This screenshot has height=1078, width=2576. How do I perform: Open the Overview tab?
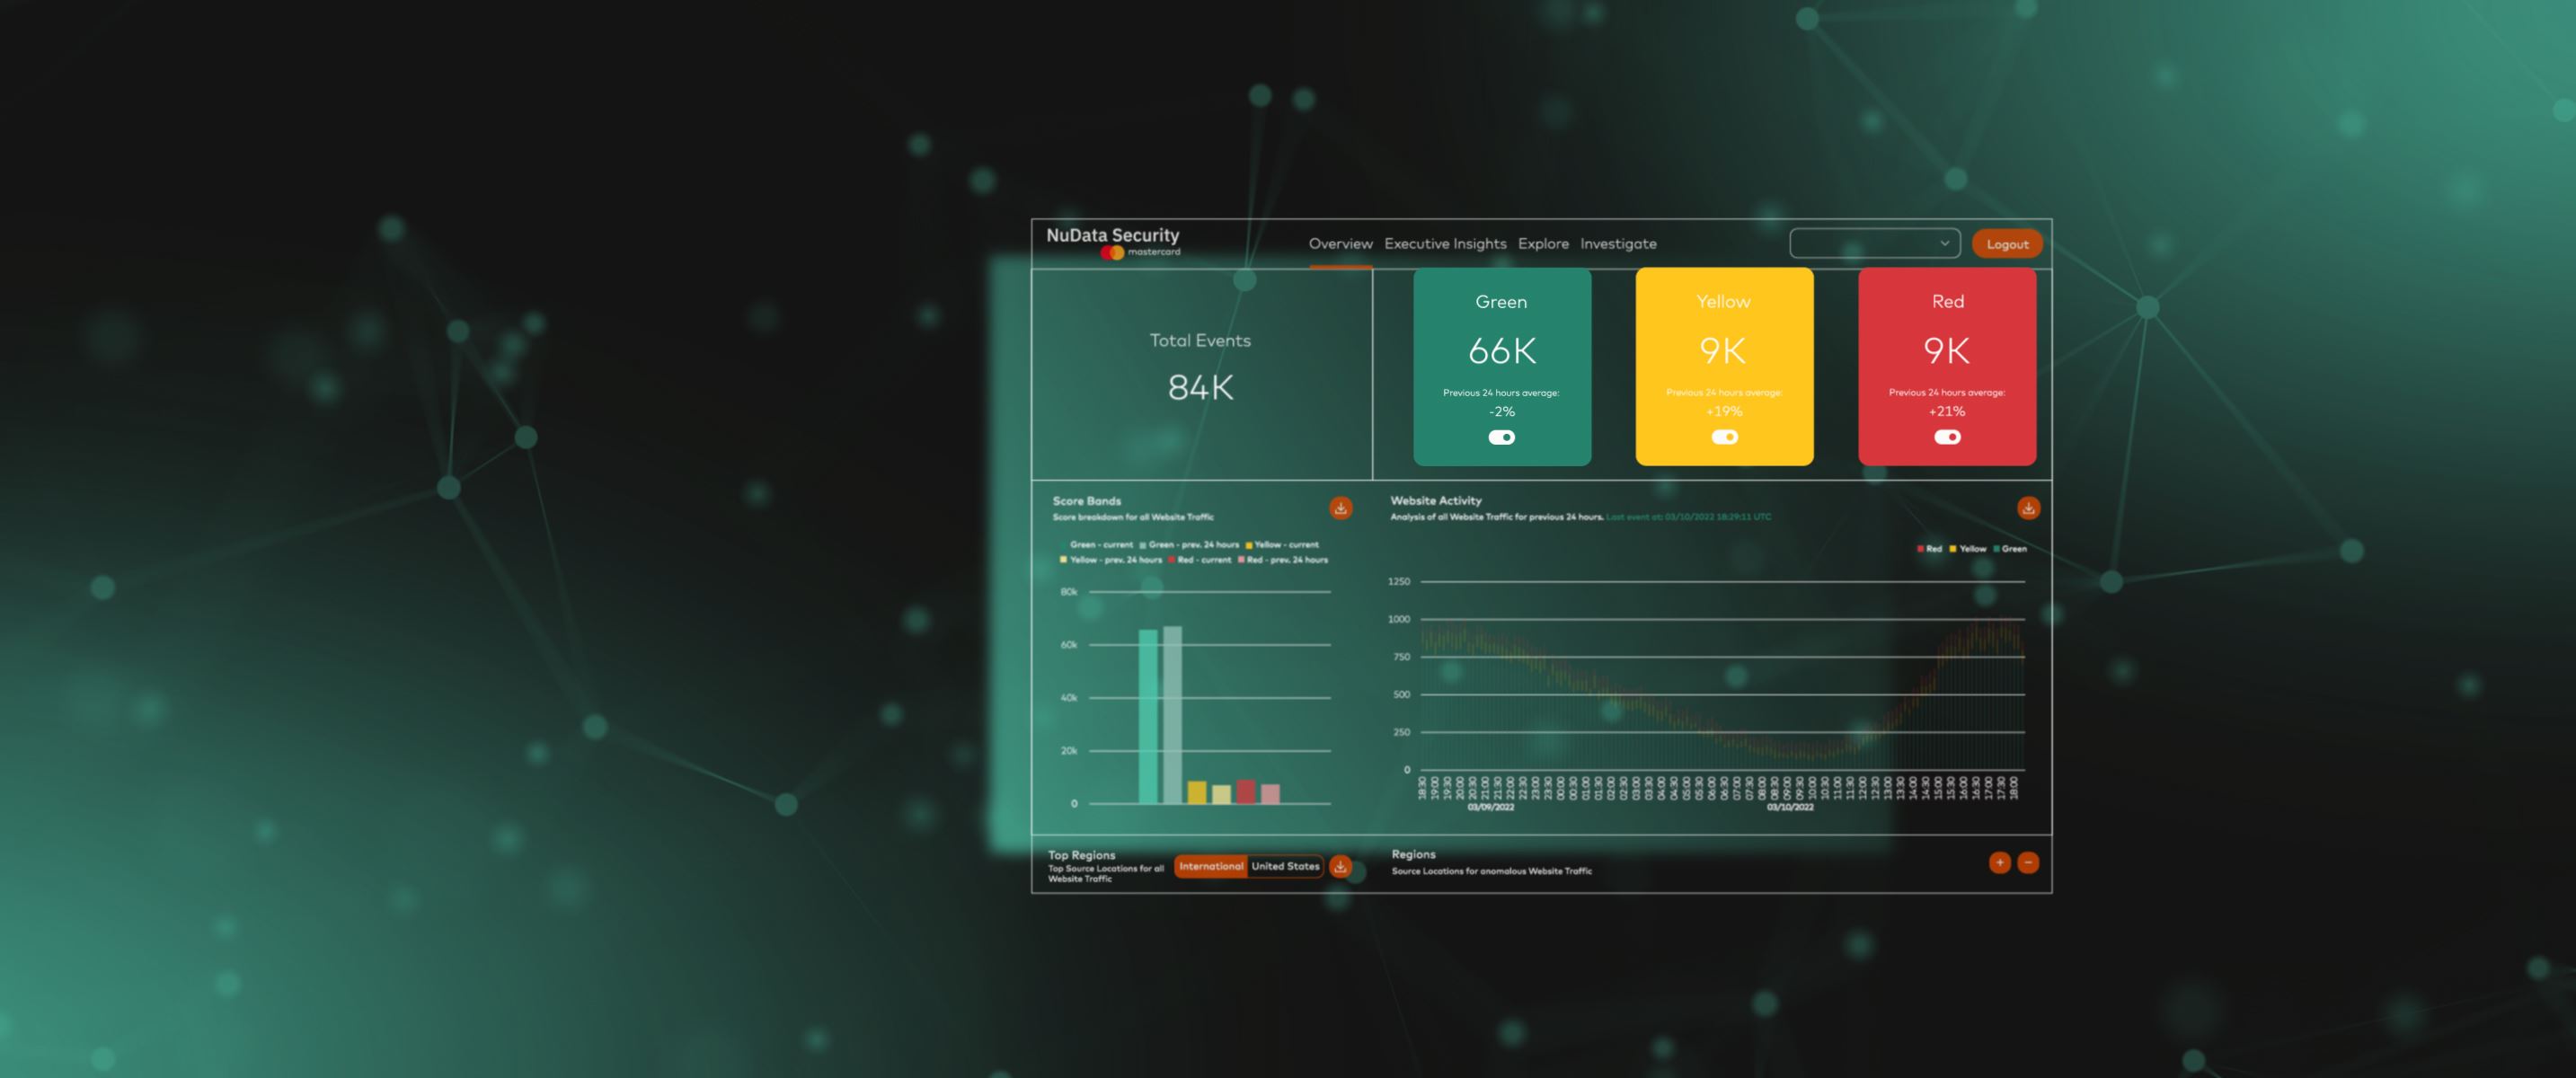1340,243
